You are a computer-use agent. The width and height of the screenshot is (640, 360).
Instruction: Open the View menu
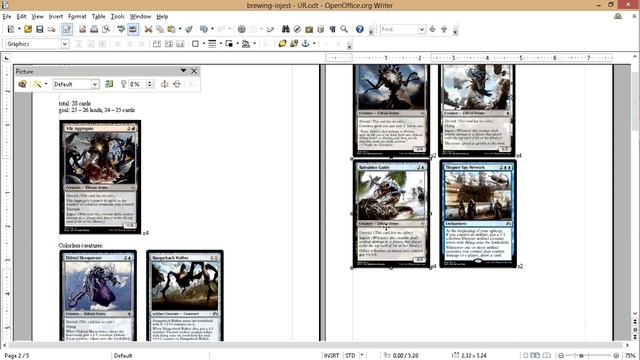38,16
